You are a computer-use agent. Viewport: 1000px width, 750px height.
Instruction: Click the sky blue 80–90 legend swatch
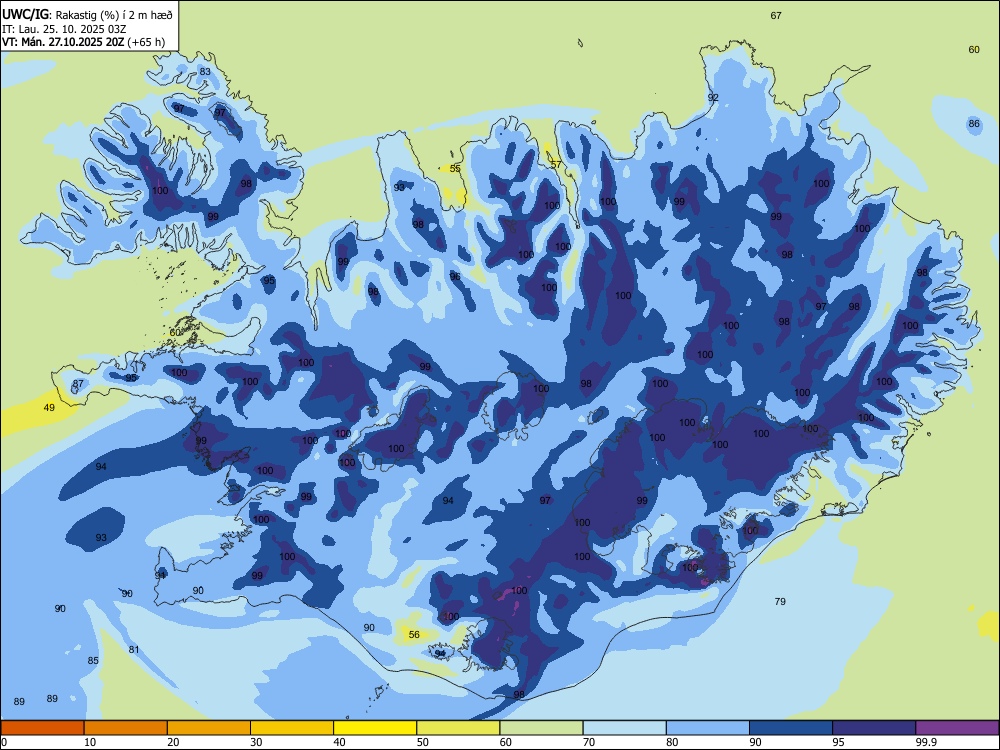tap(708, 728)
